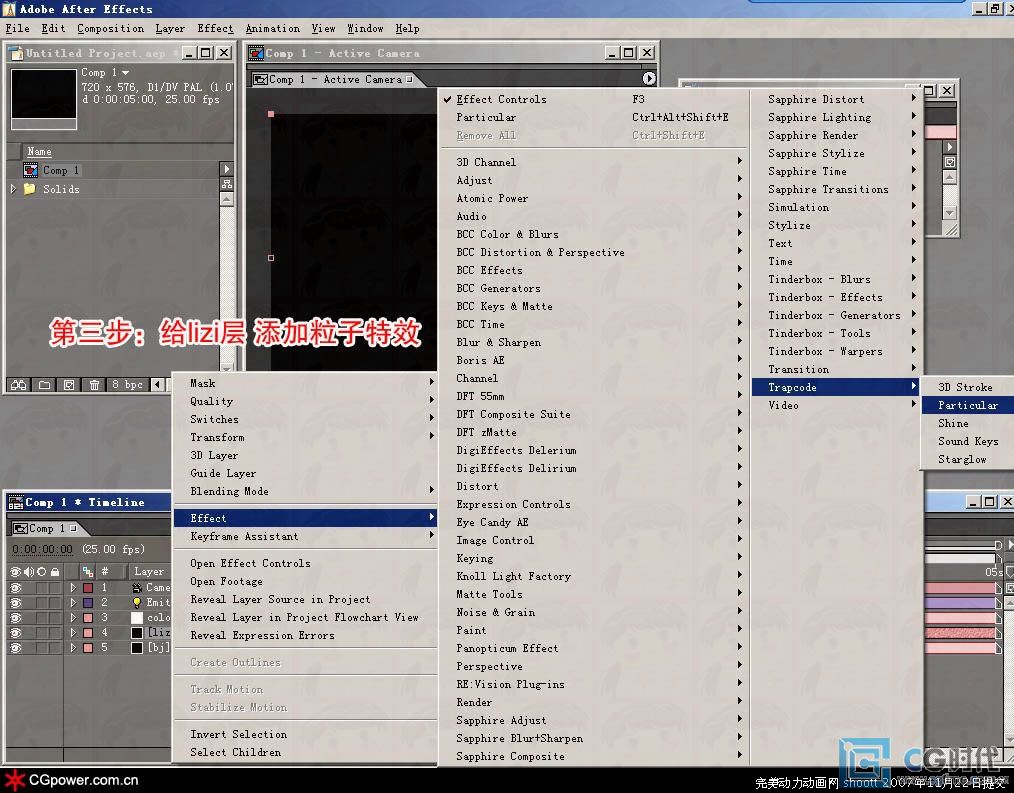Open the Comp 1 dropdown arrow in Project preview
Screen dimensions: 1014x793
pyautogui.click(x=125, y=72)
